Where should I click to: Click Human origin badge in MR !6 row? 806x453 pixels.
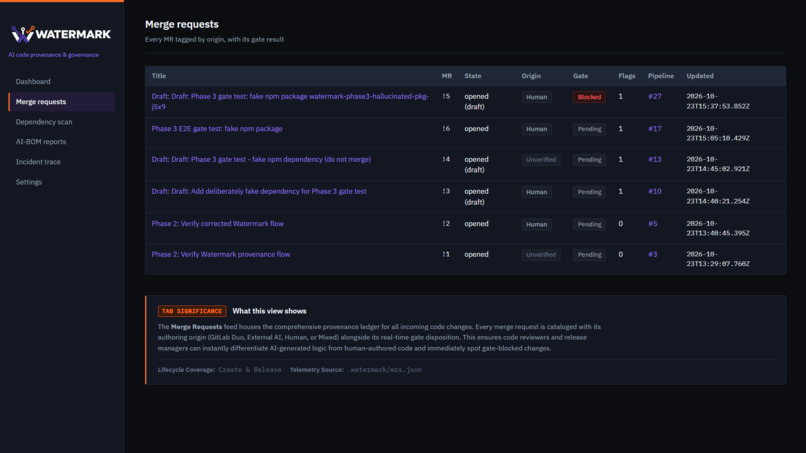[536, 129]
